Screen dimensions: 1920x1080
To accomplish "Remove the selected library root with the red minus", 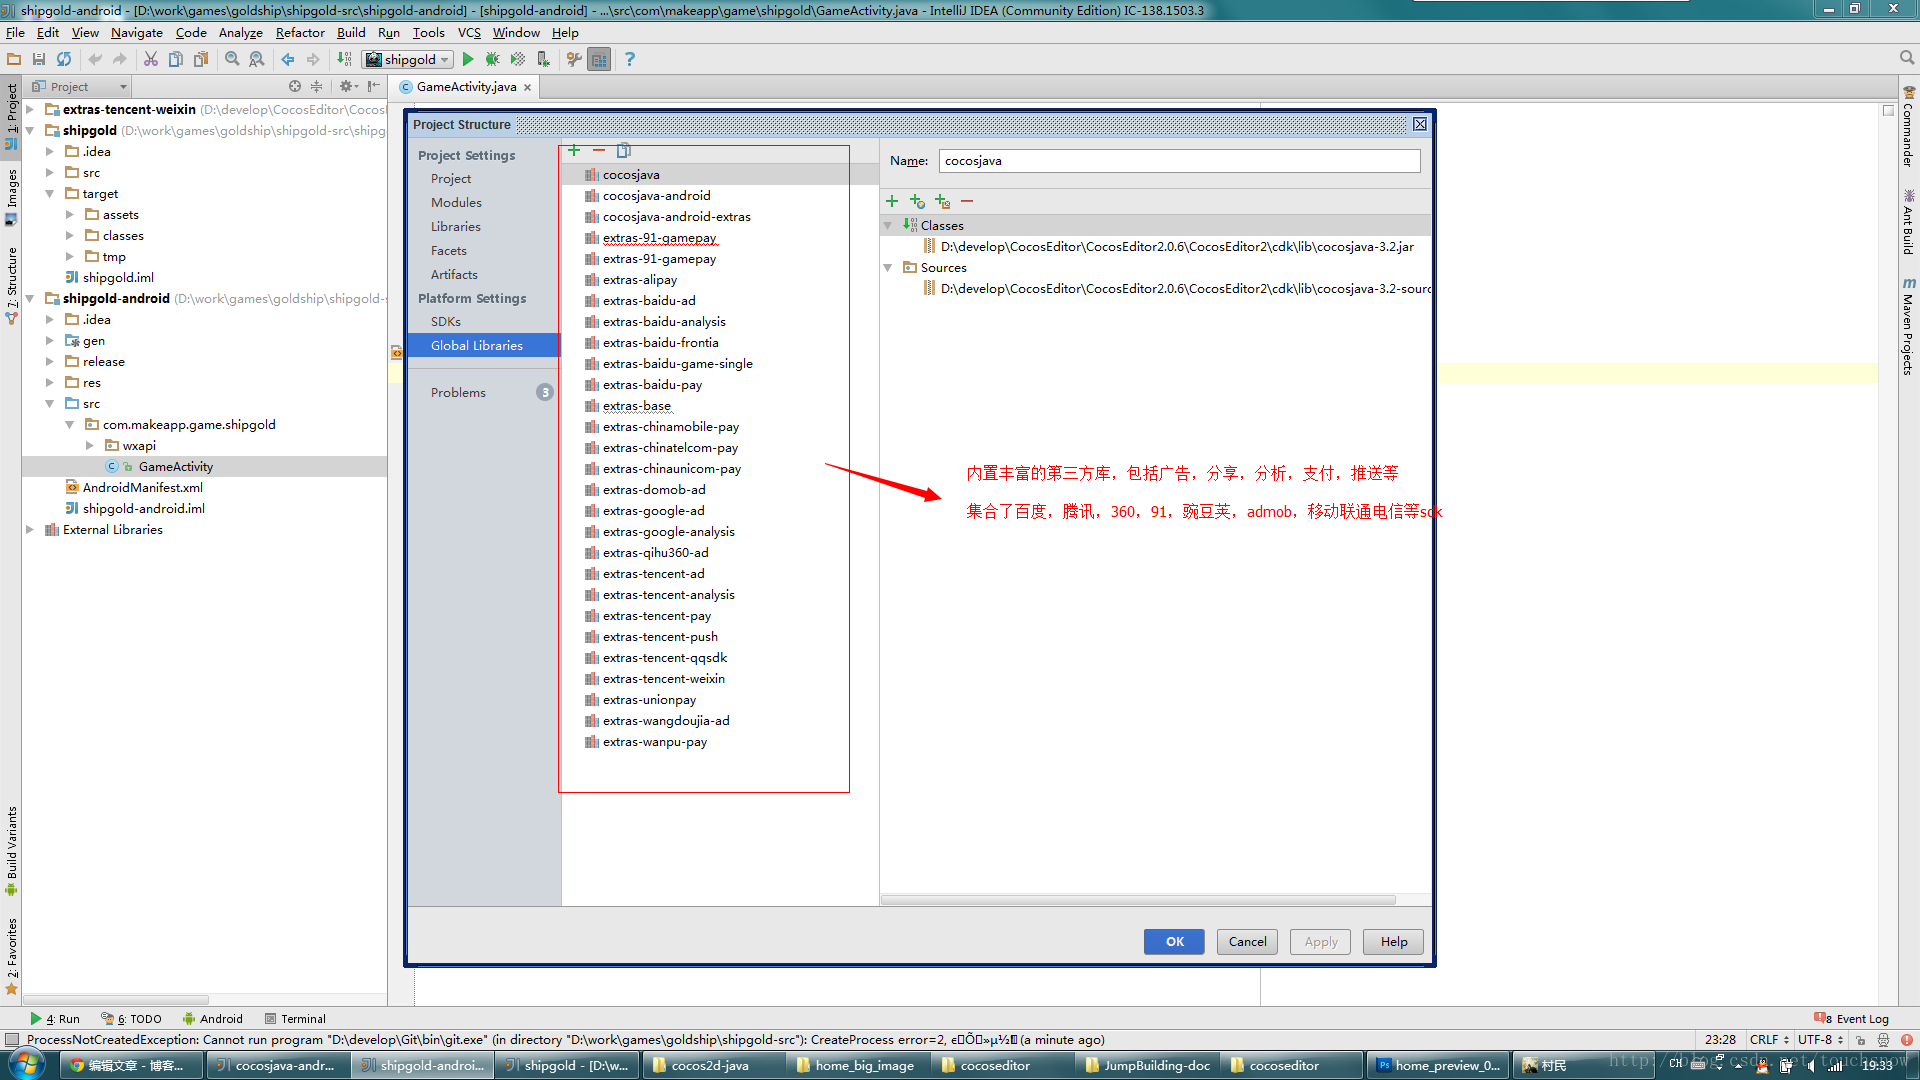I will pos(967,201).
